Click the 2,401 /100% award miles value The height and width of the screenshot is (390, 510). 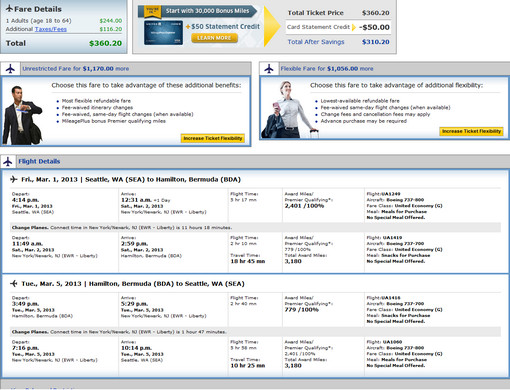tap(304, 206)
